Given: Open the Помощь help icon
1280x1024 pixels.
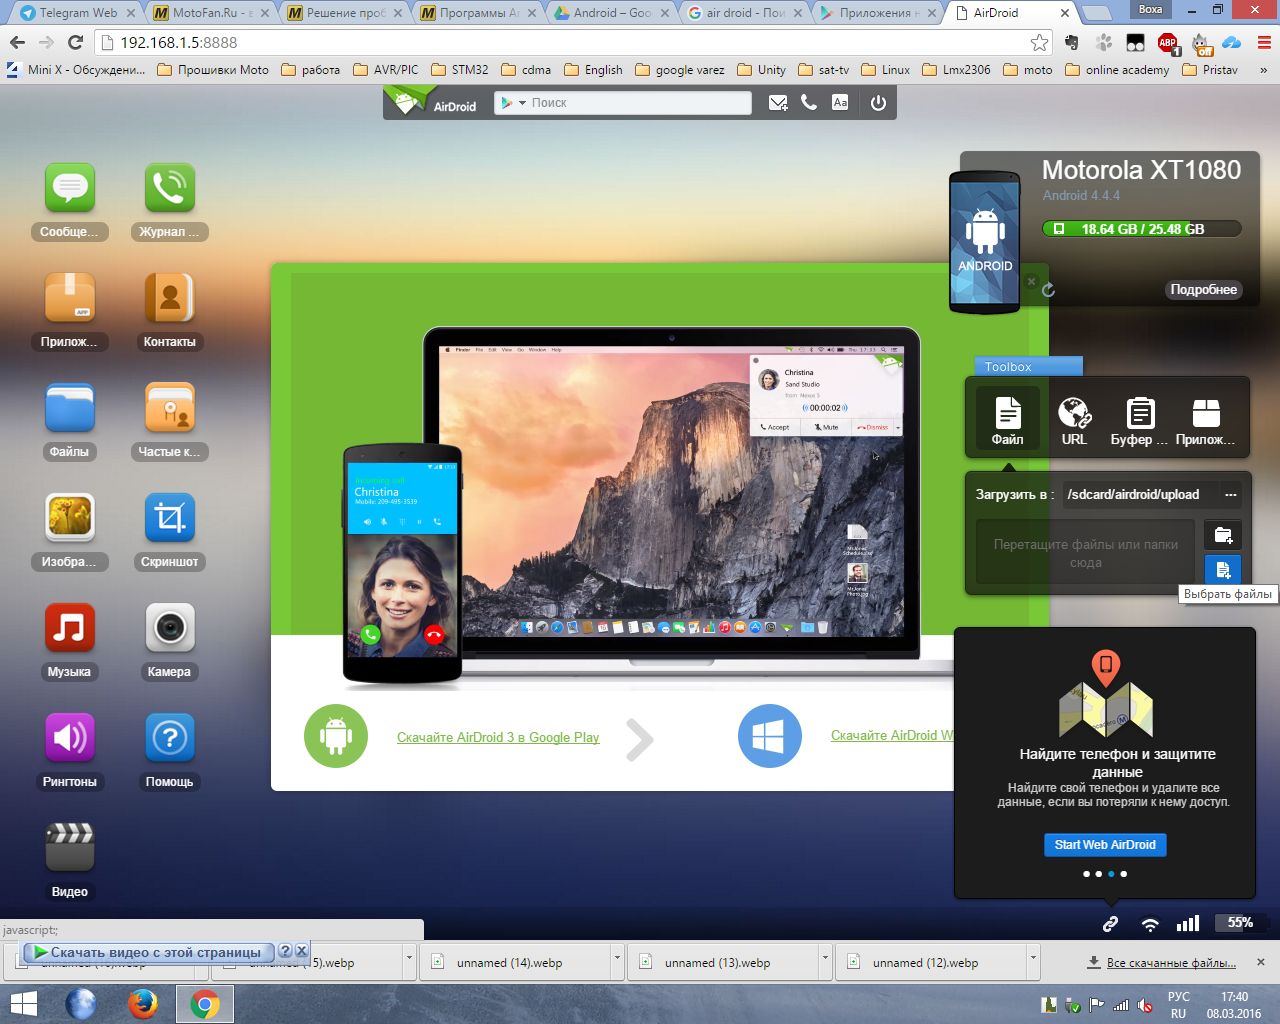Looking at the screenshot, I should [169, 739].
